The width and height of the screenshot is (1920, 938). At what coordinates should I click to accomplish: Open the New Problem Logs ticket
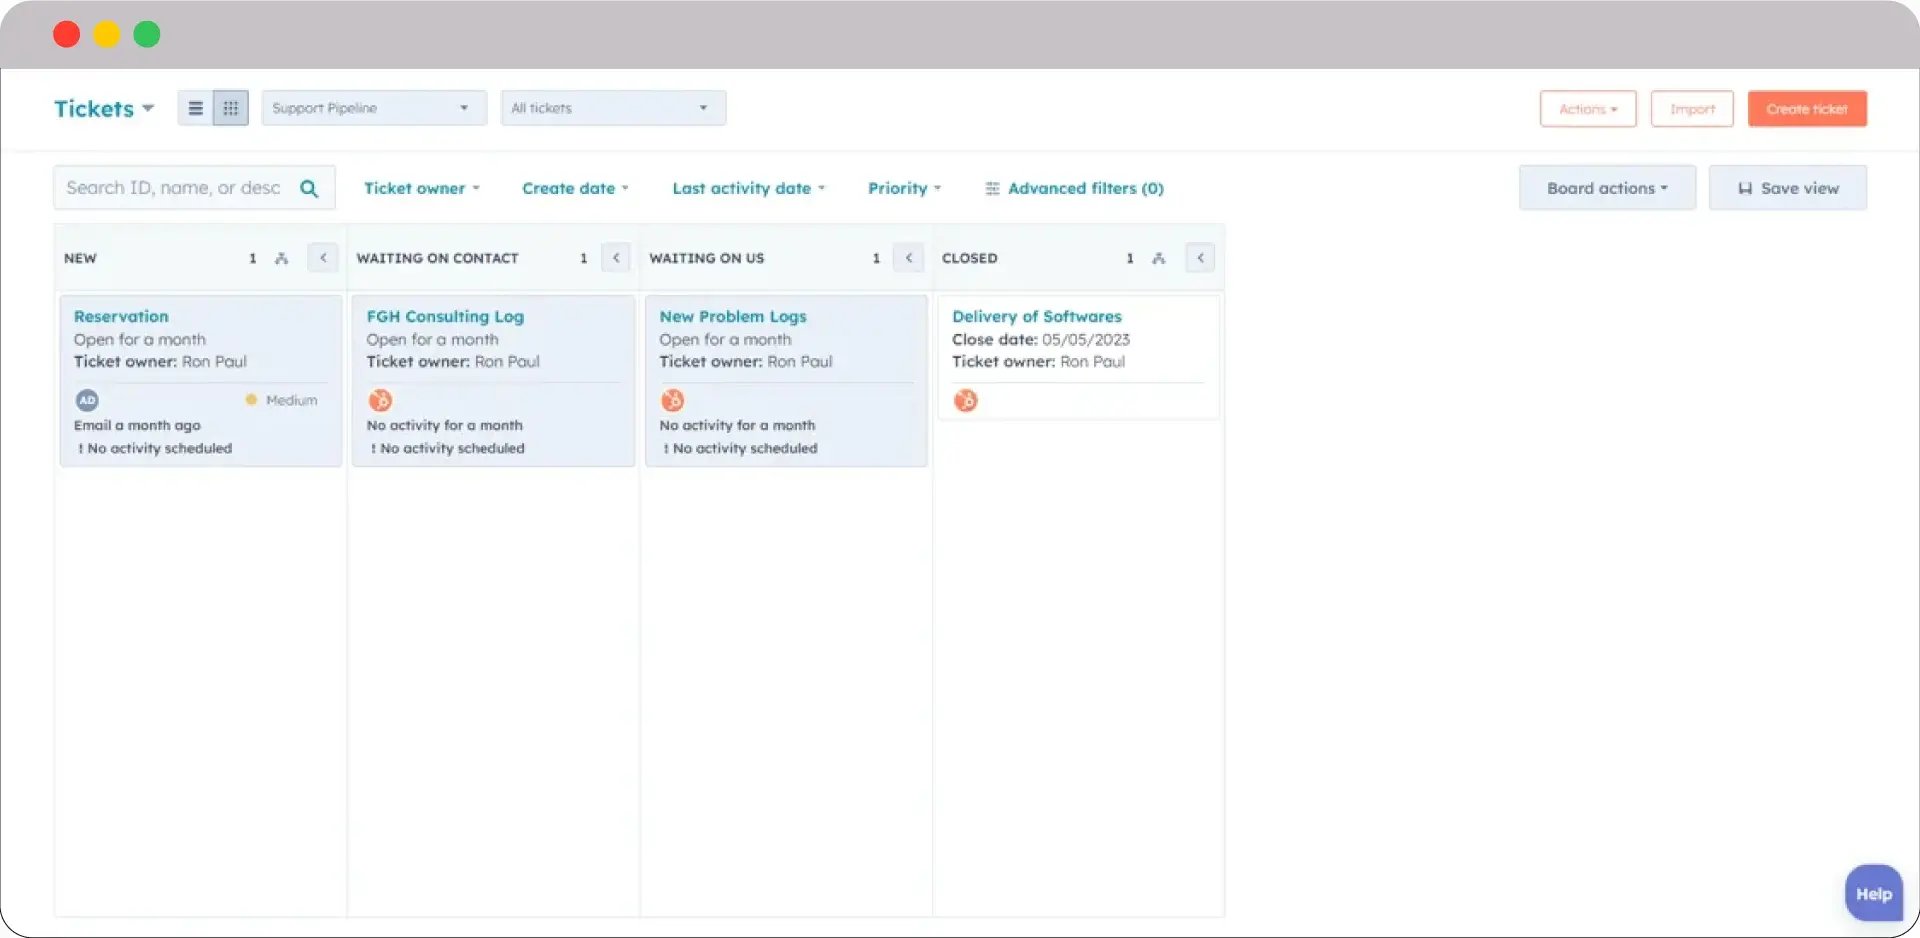click(732, 316)
